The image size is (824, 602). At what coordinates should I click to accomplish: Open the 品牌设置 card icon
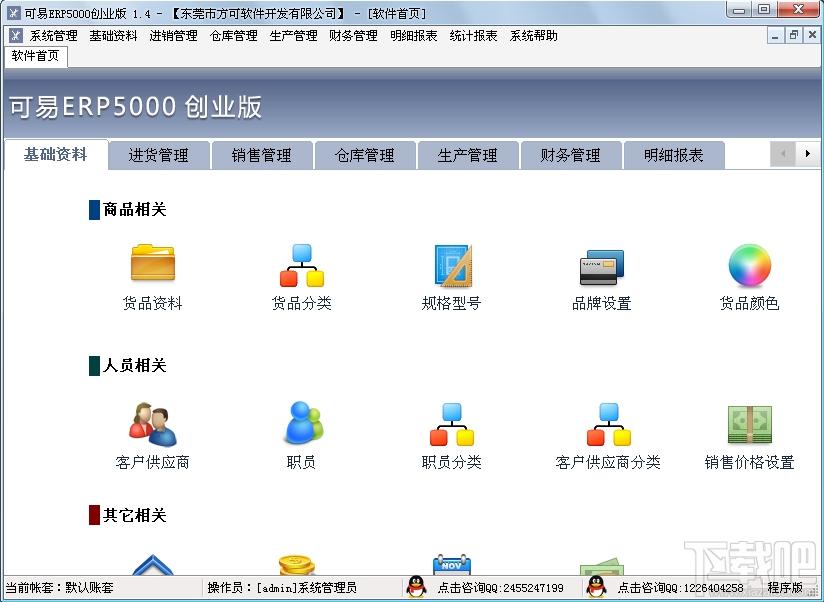click(x=601, y=267)
